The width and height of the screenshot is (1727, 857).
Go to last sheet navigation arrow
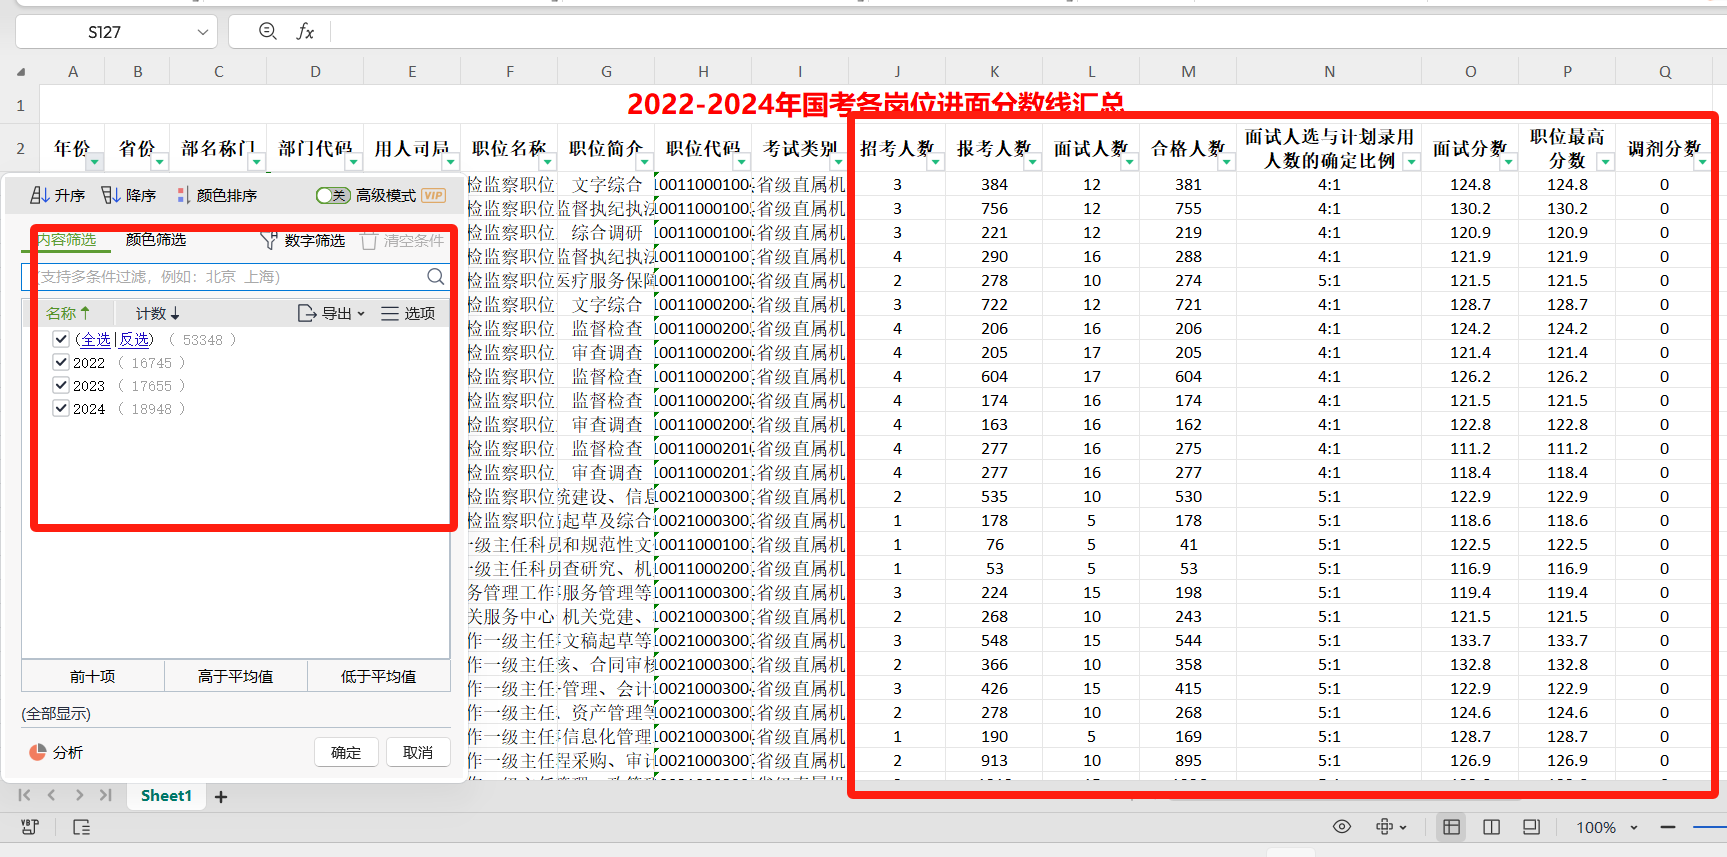point(106,796)
